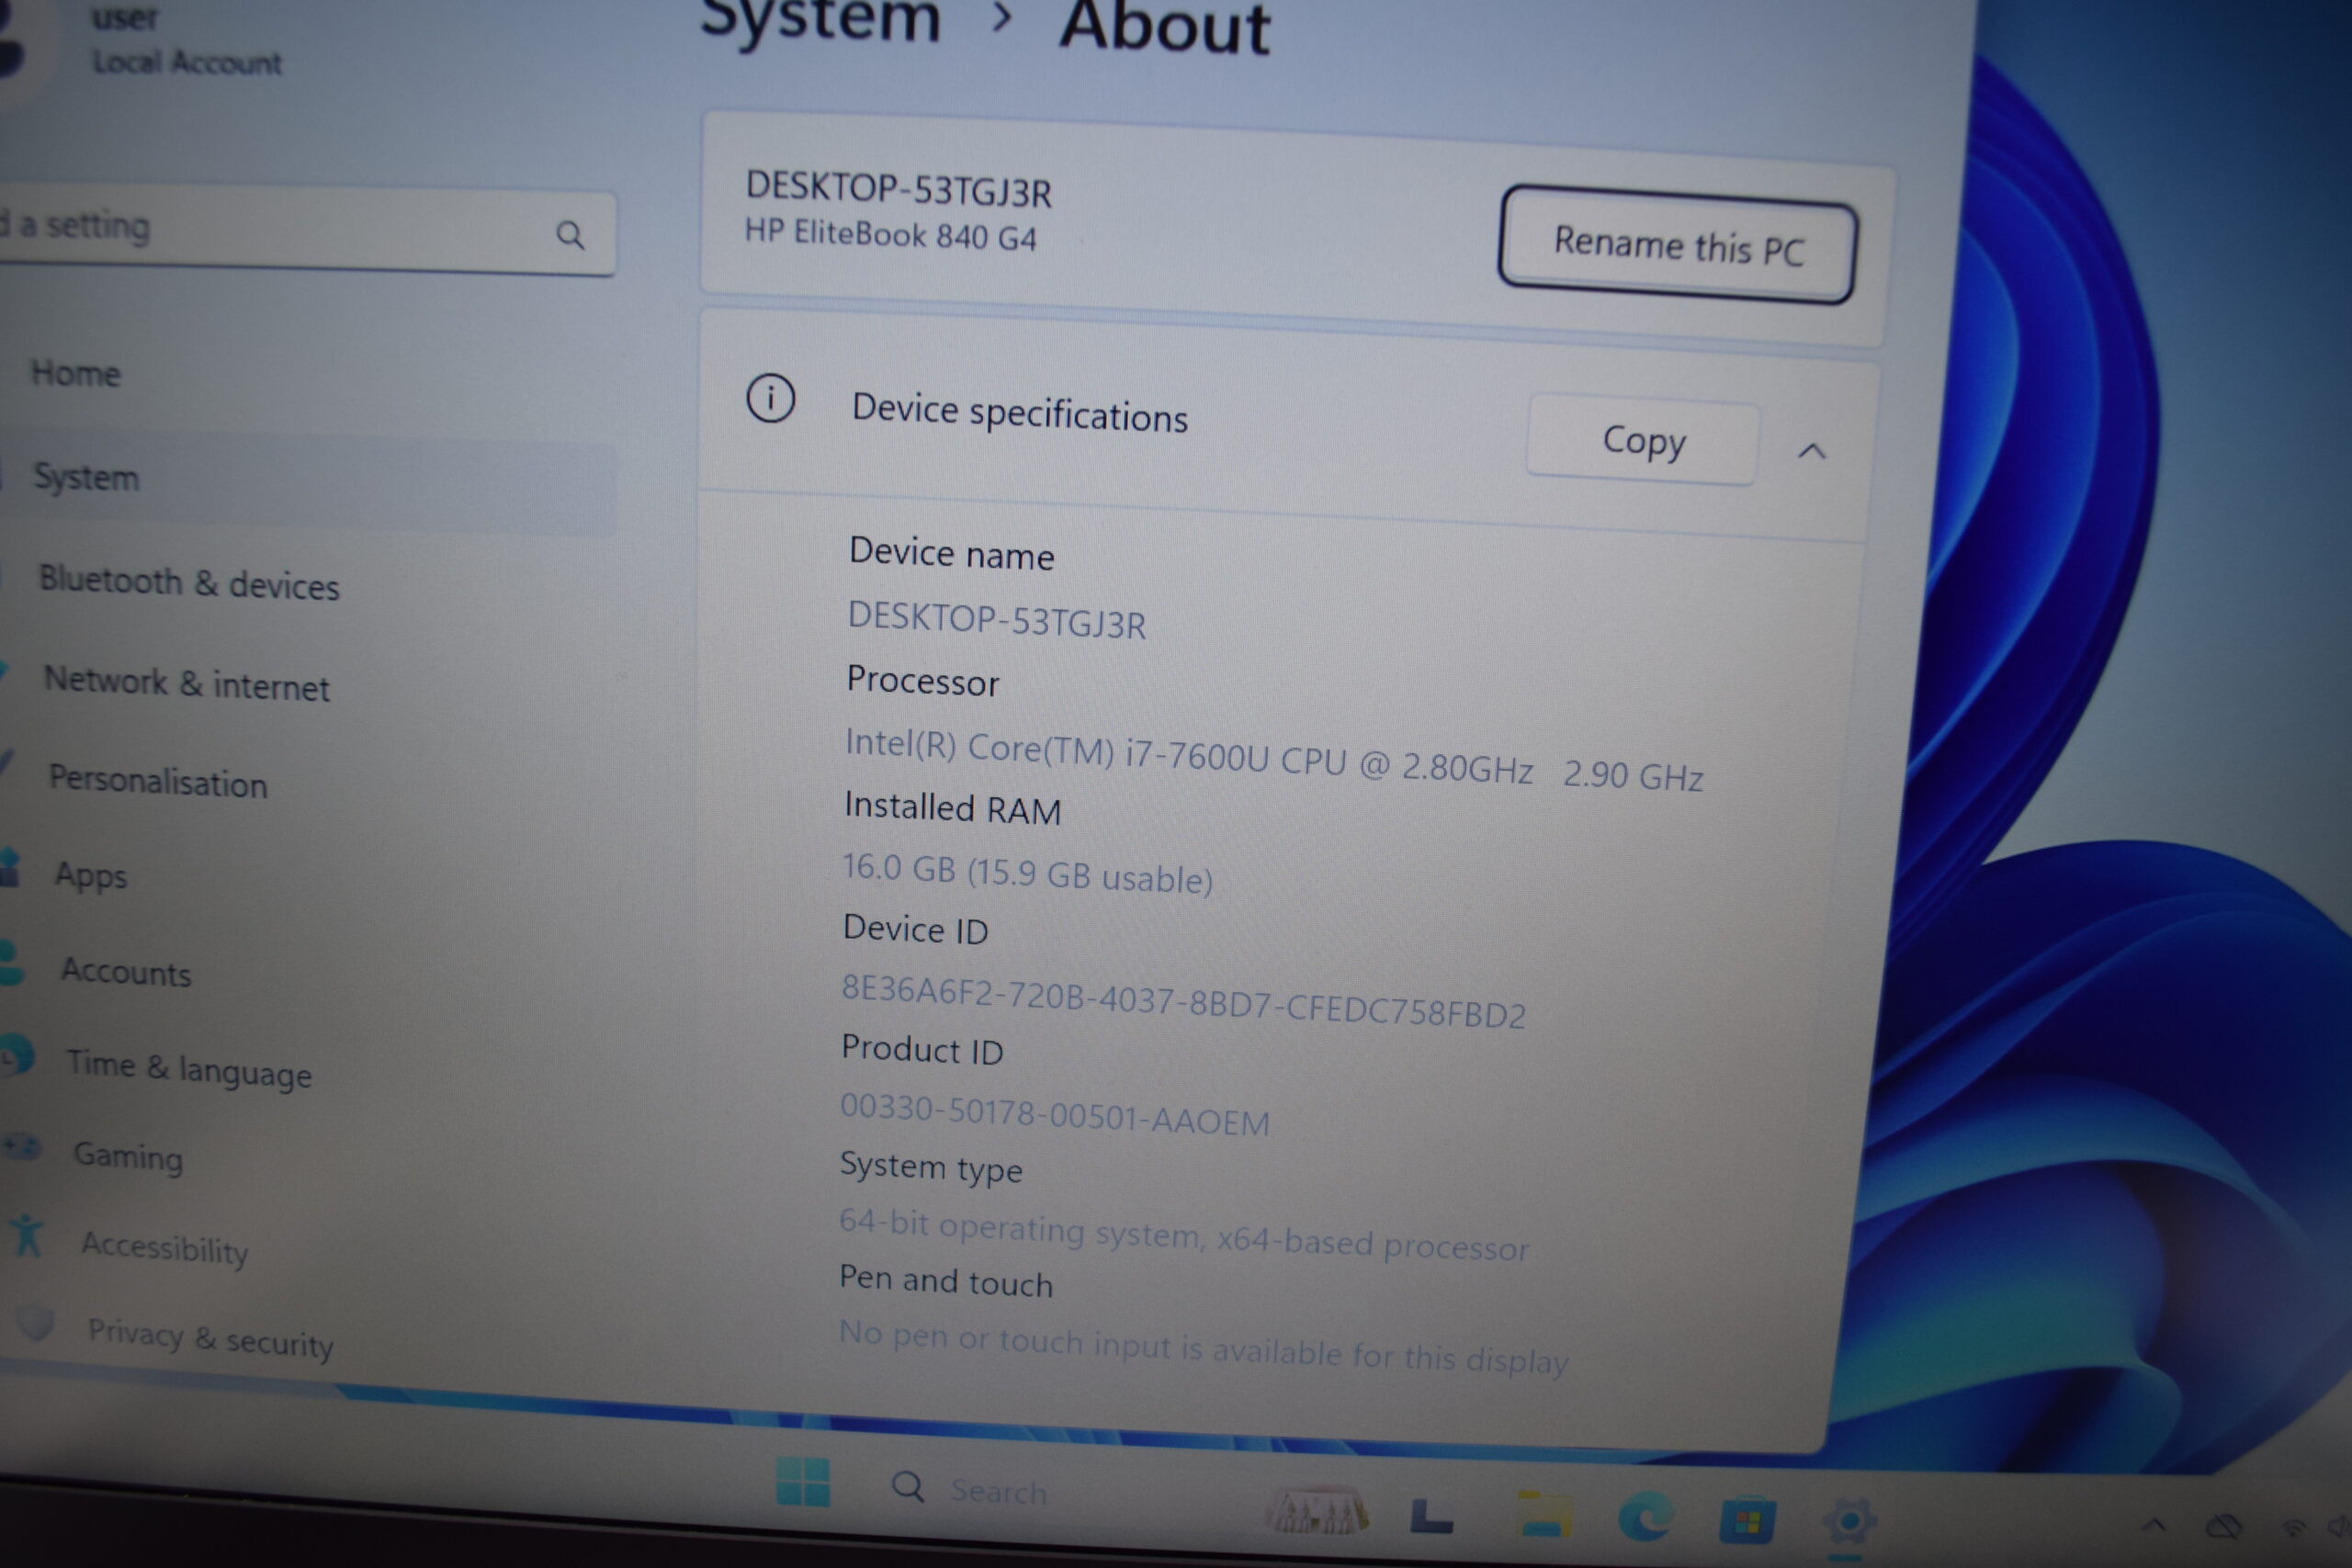Viewport: 2352px width, 1568px height.
Task: Open Accessibility settings
Action: 165,1247
